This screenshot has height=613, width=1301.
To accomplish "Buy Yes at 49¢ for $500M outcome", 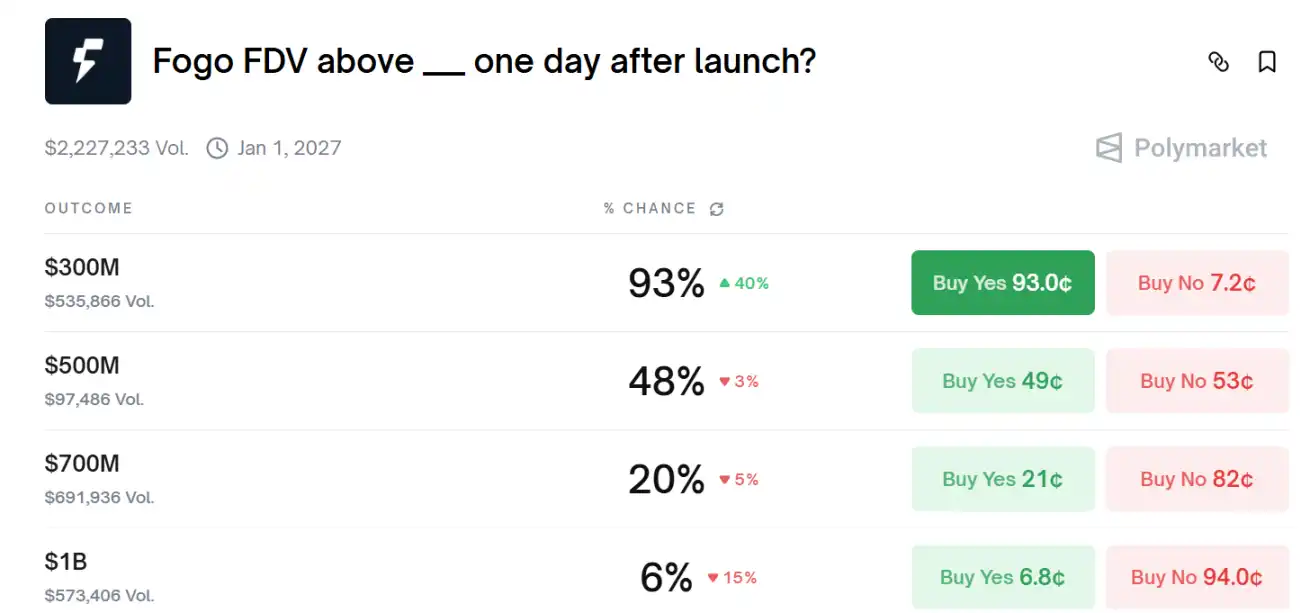I will pyautogui.click(x=1002, y=380).
